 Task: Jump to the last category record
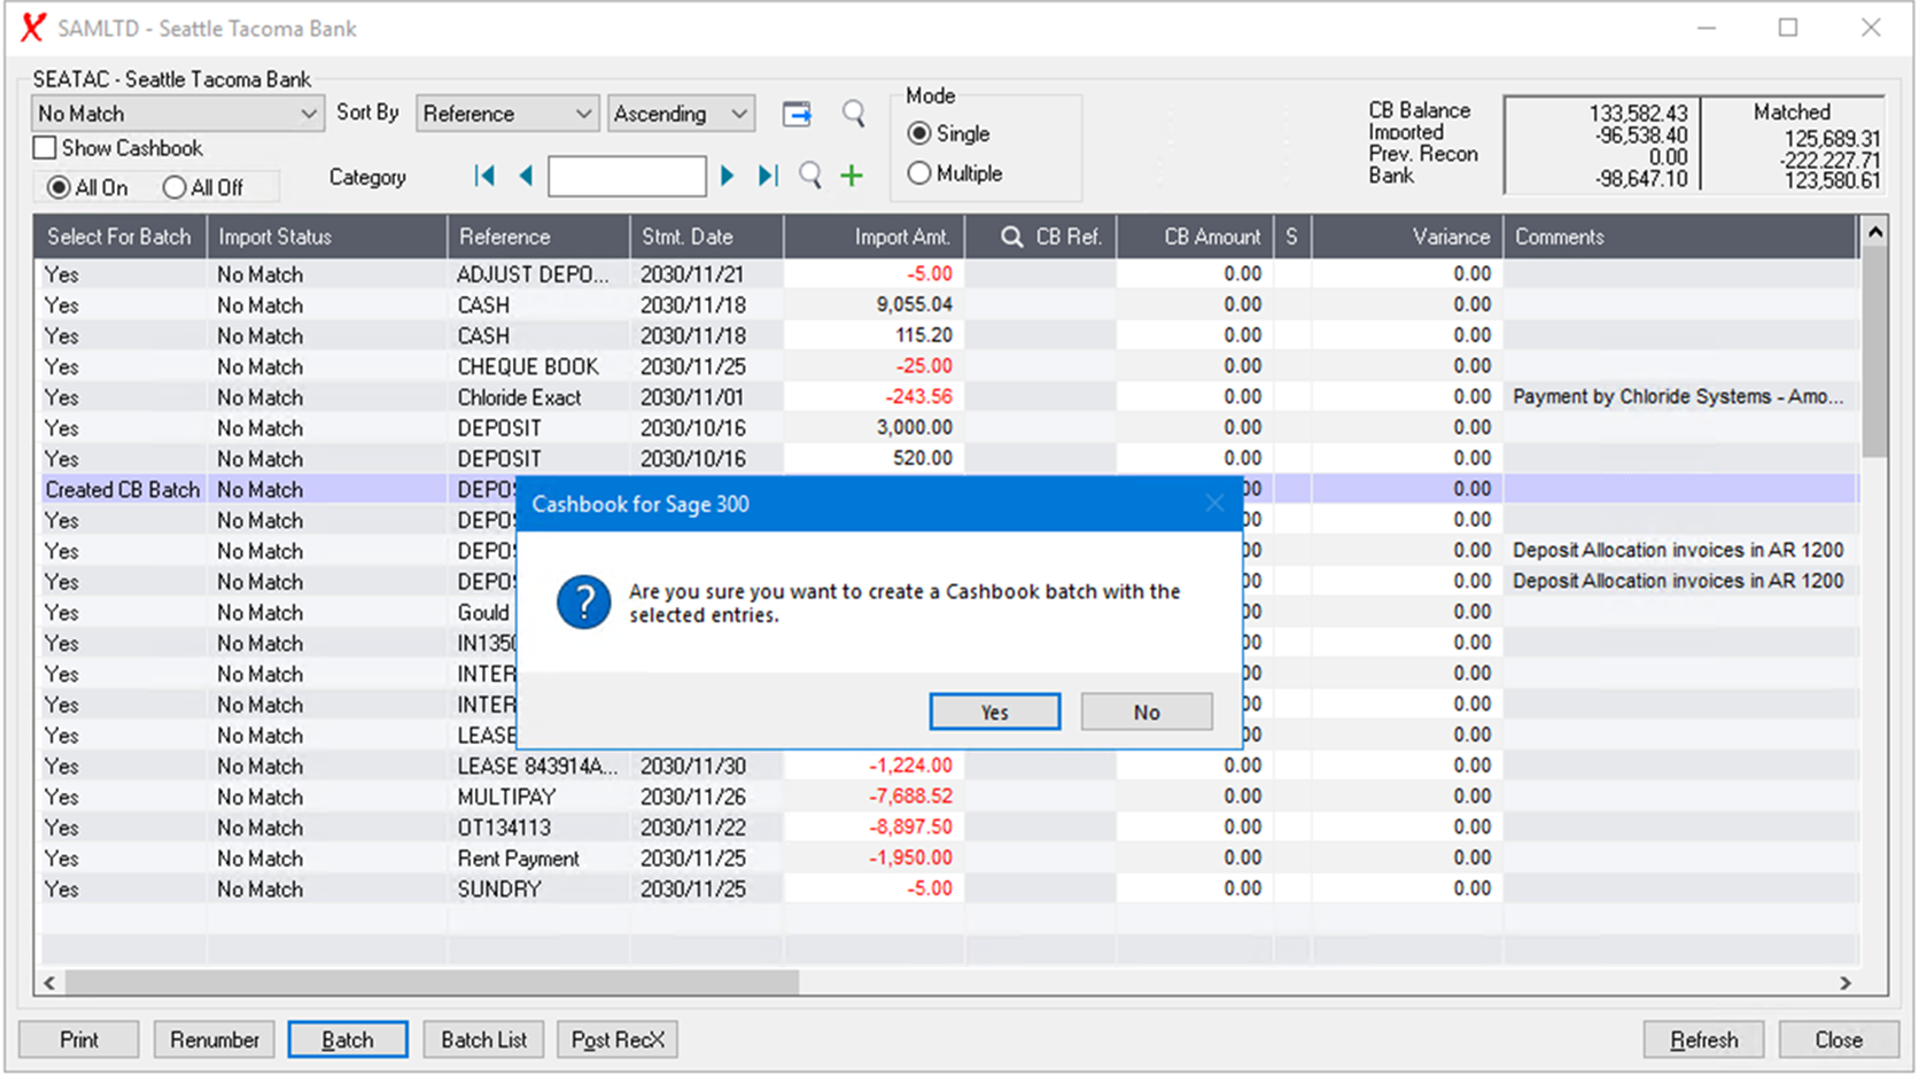pos(767,176)
